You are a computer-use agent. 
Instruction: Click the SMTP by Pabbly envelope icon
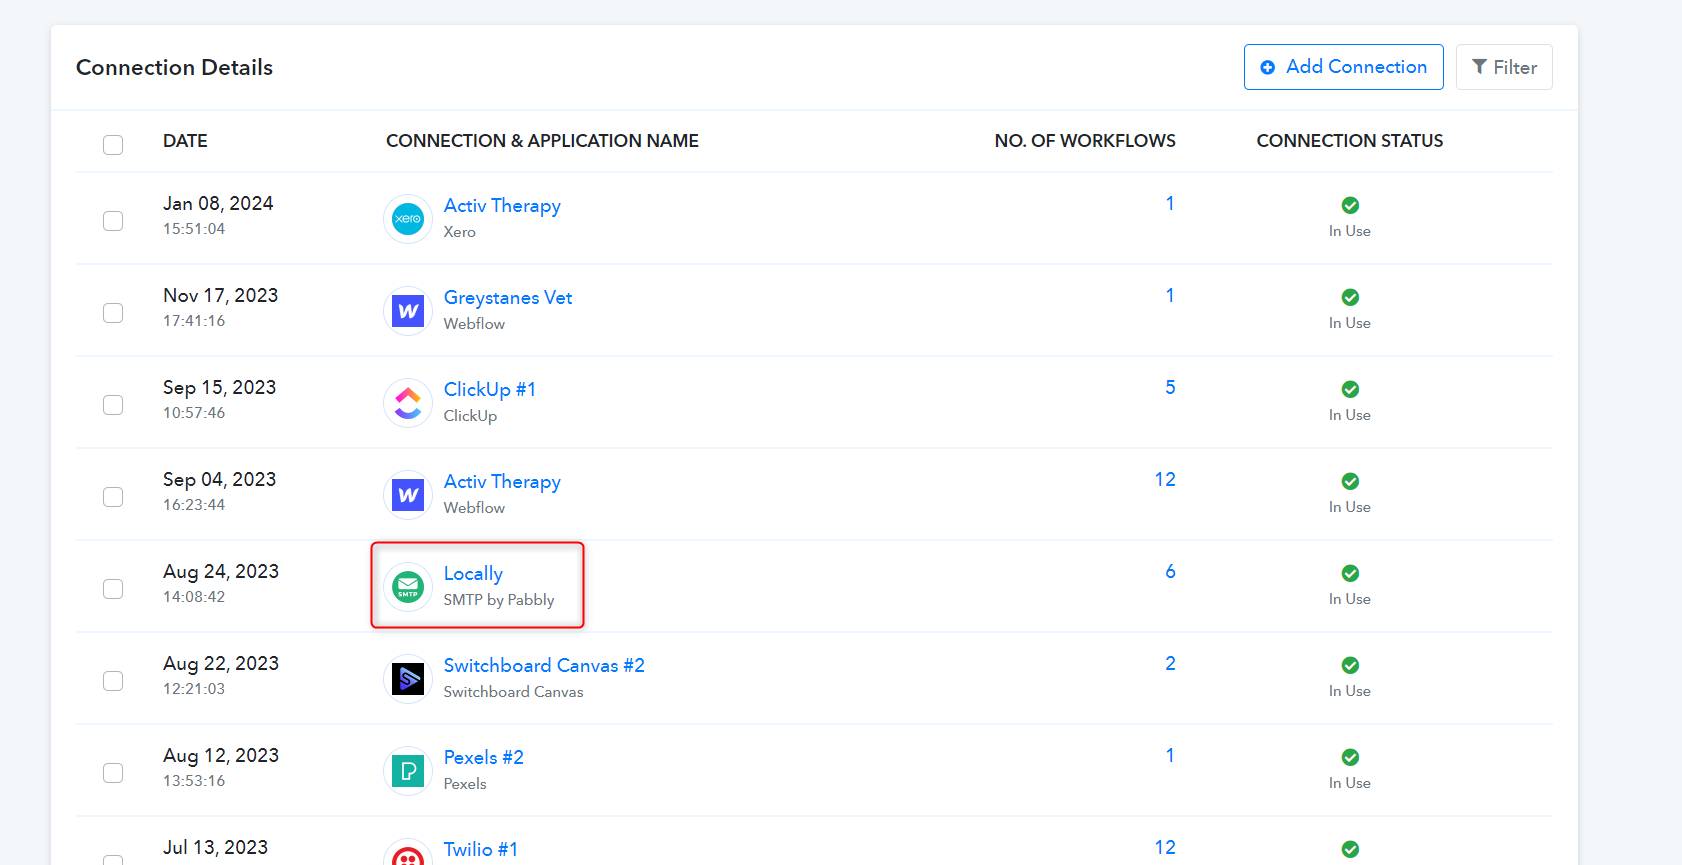[x=408, y=587]
